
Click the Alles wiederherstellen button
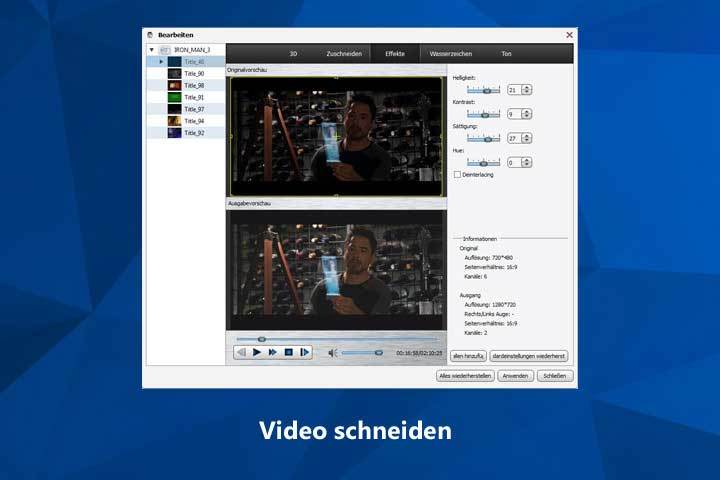coord(465,376)
